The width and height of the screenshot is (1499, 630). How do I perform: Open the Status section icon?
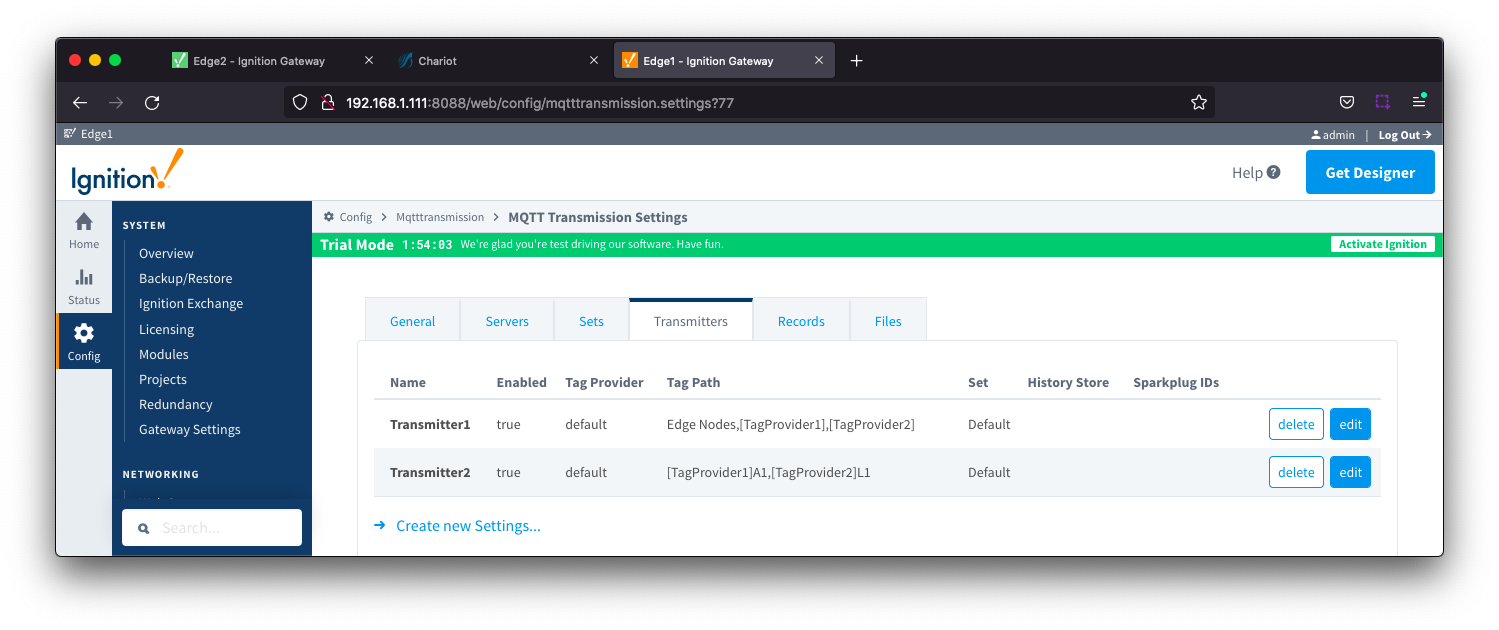(x=84, y=286)
